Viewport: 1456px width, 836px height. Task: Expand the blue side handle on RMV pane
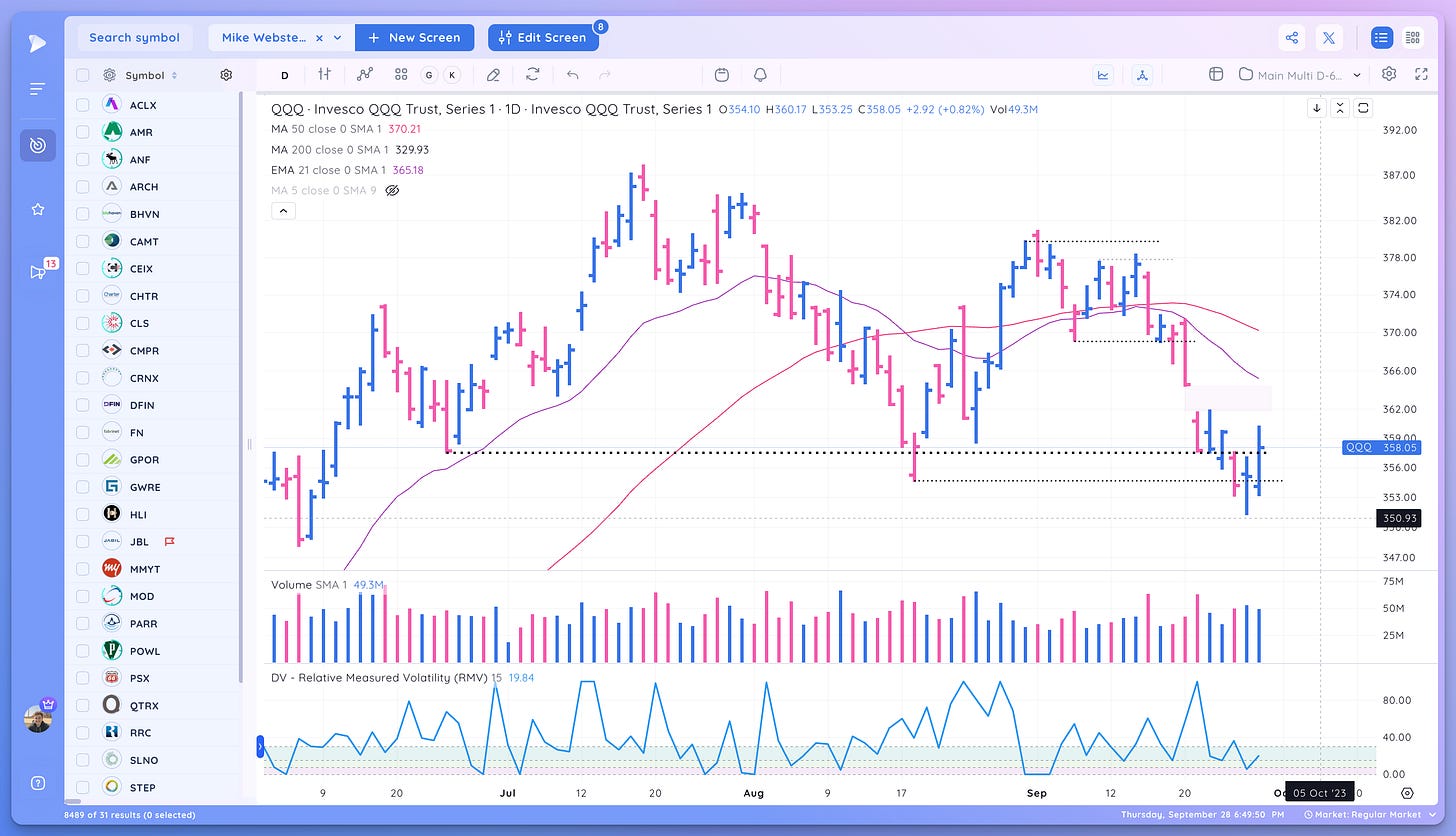(x=261, y=746)
